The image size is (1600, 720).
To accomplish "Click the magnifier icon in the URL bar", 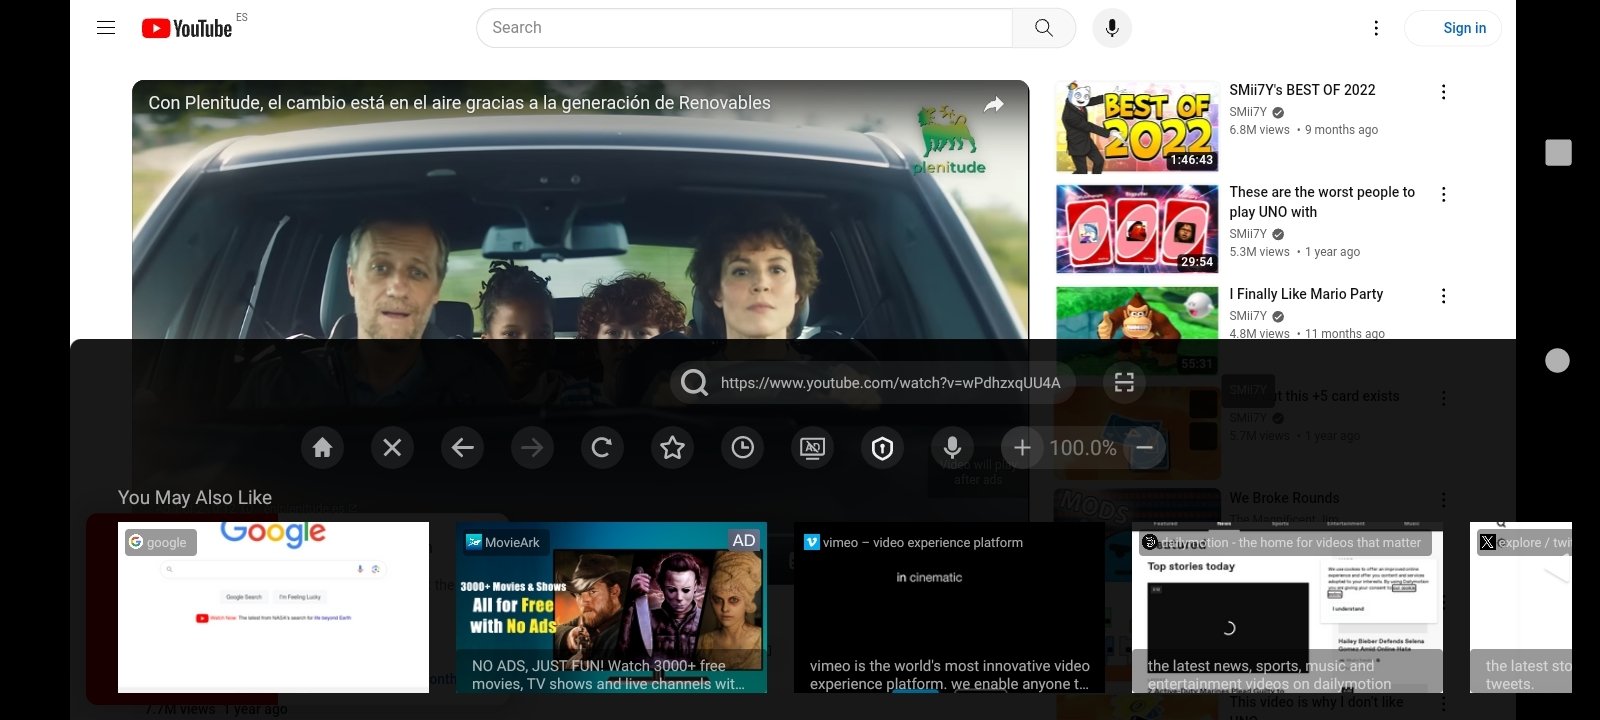I will 694,383.
